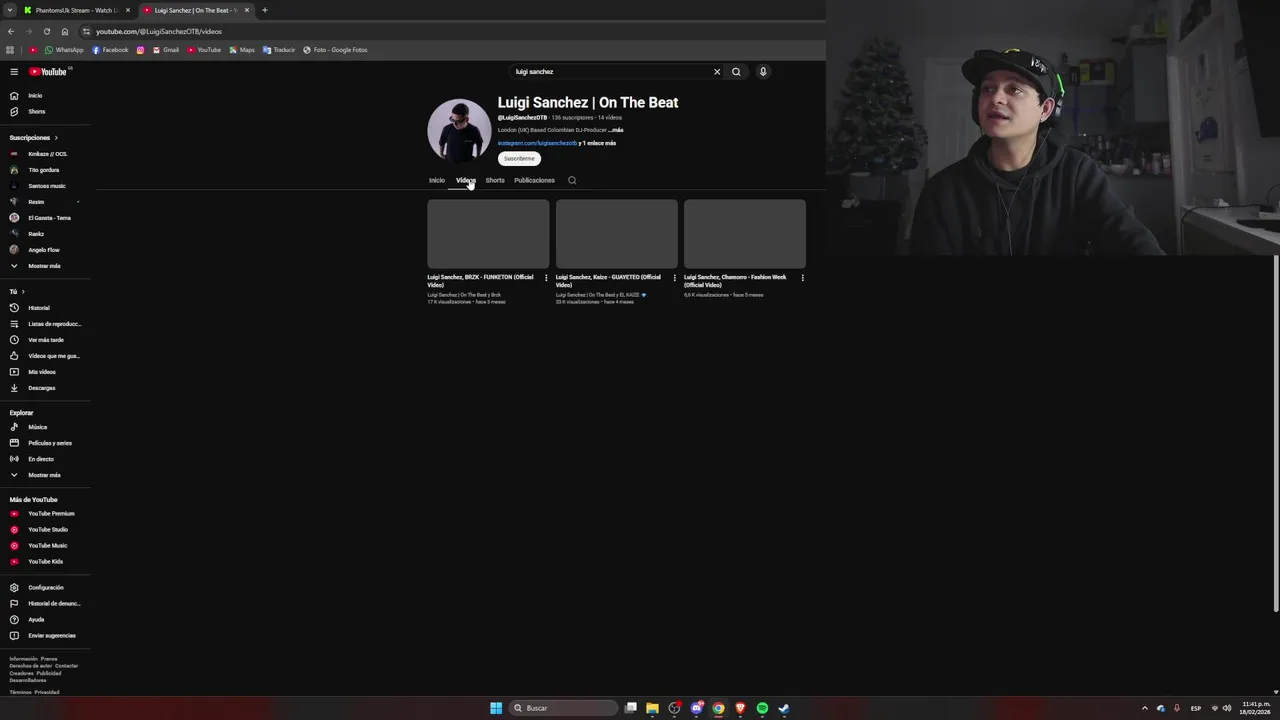Click the taskbar Buscar search box

point(563,708)
